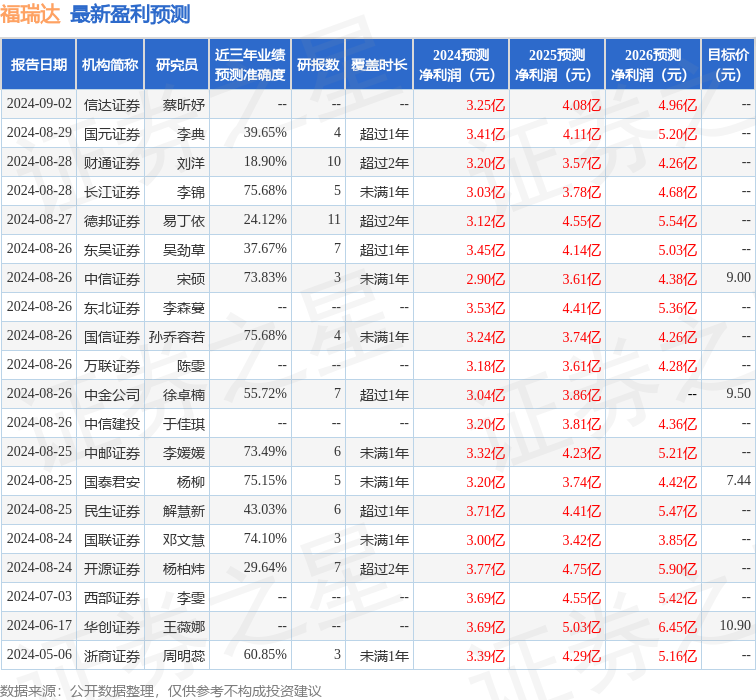Select the 中信建投 institution cell
Image resolution: width=756 pixels, height=700 pixels.
(x=112, y=423)
